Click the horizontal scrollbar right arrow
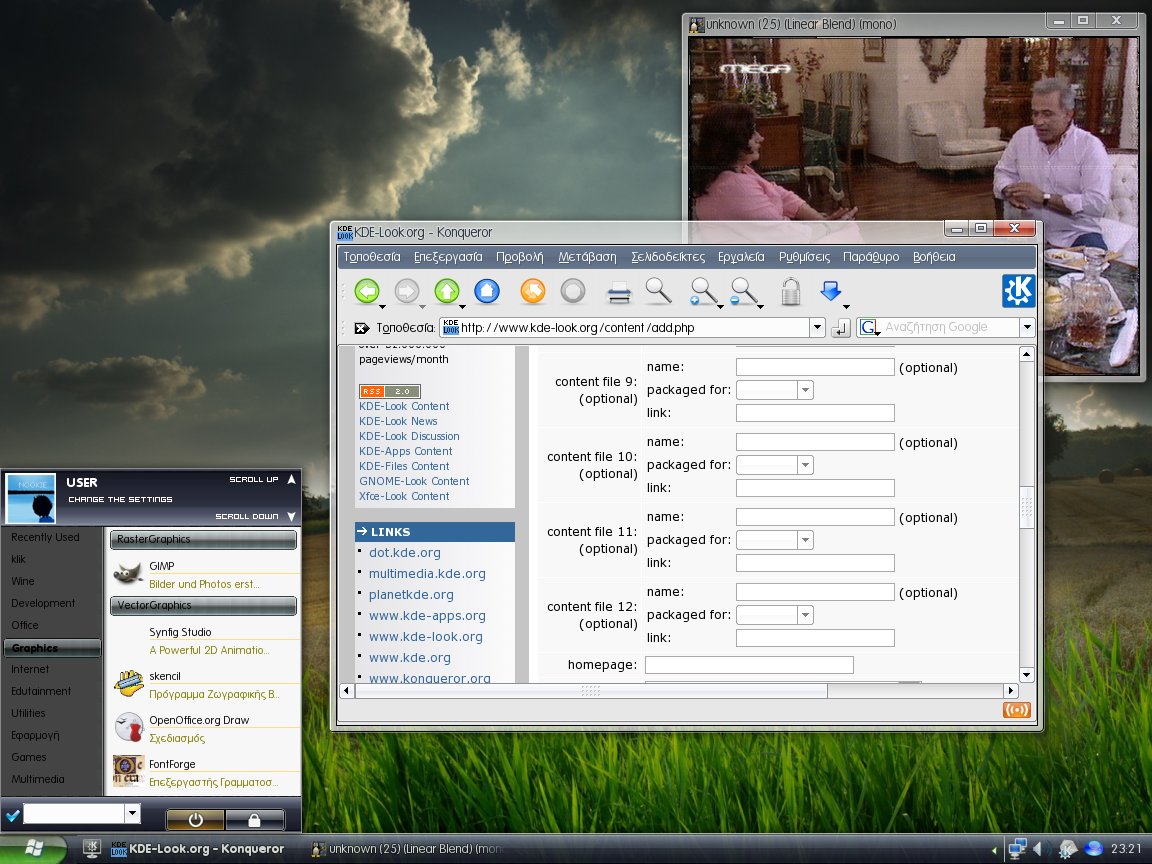The image size is (1152, 864). point(1010,691)
